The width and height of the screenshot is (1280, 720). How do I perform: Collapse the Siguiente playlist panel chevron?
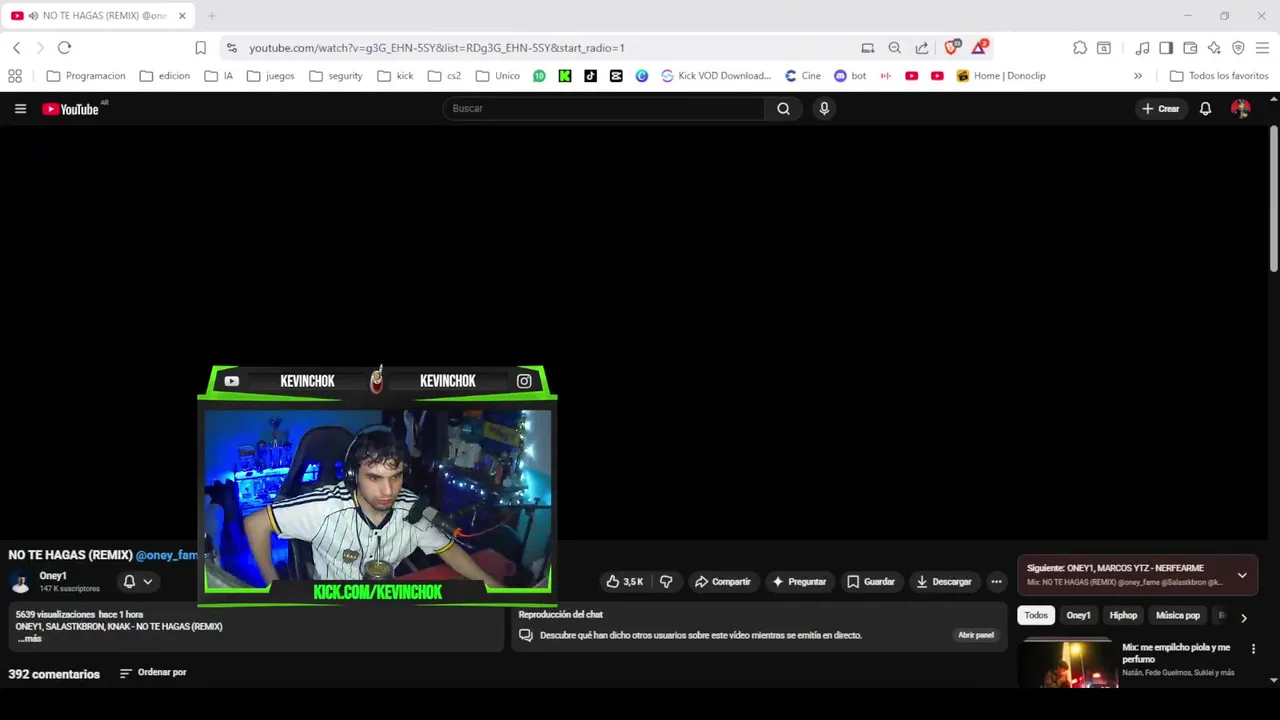coord(1242,575)
